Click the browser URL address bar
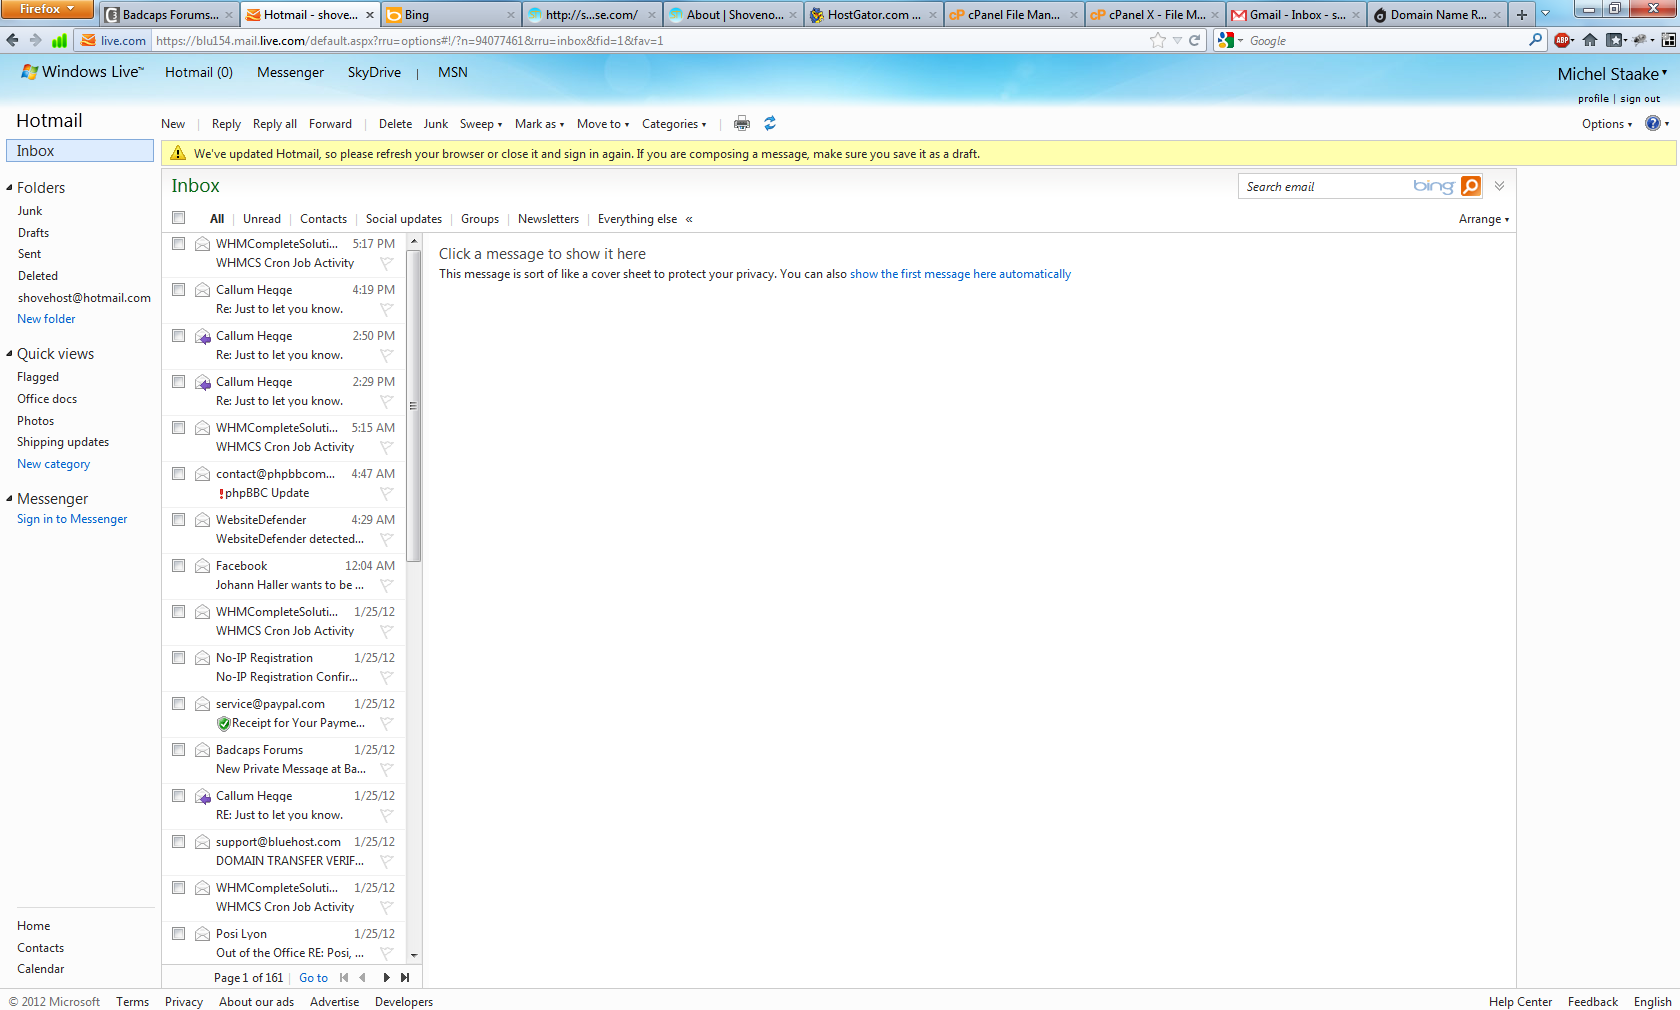This screenshot has height=1010, width=1680. pos(650,41)
